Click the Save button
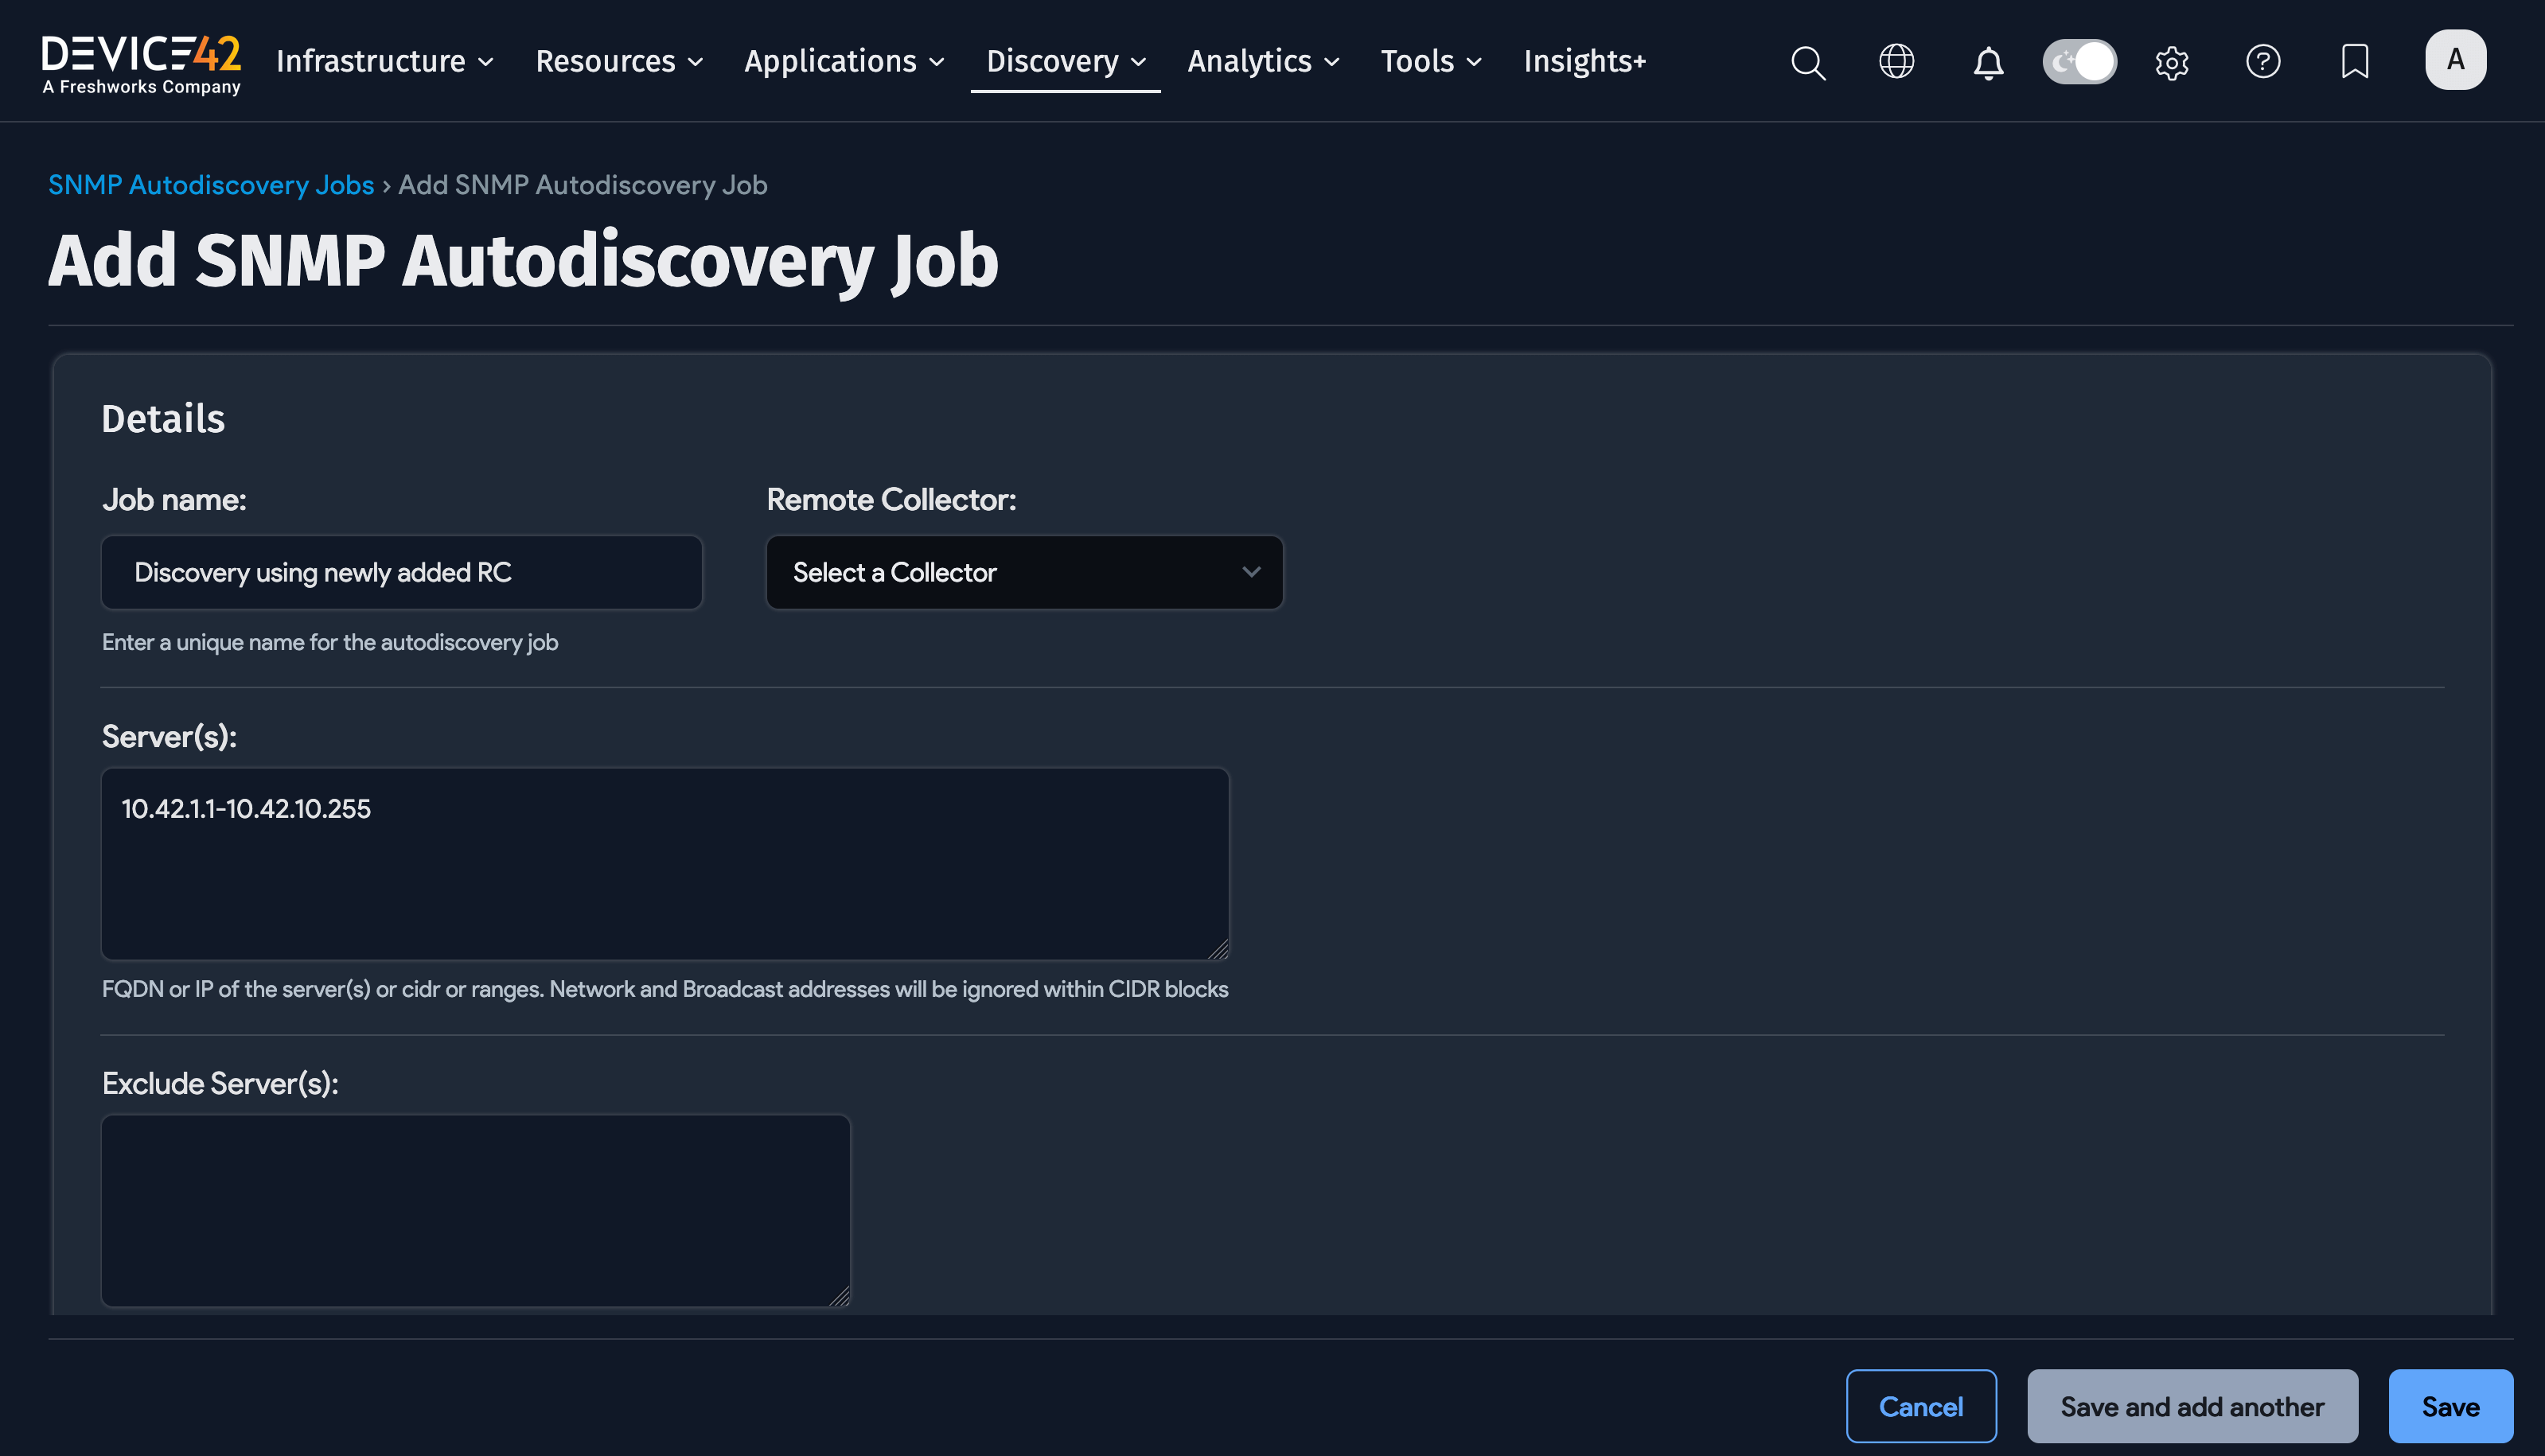The height and width of the screenshot is (1456, 2545). [2451, 1405]
